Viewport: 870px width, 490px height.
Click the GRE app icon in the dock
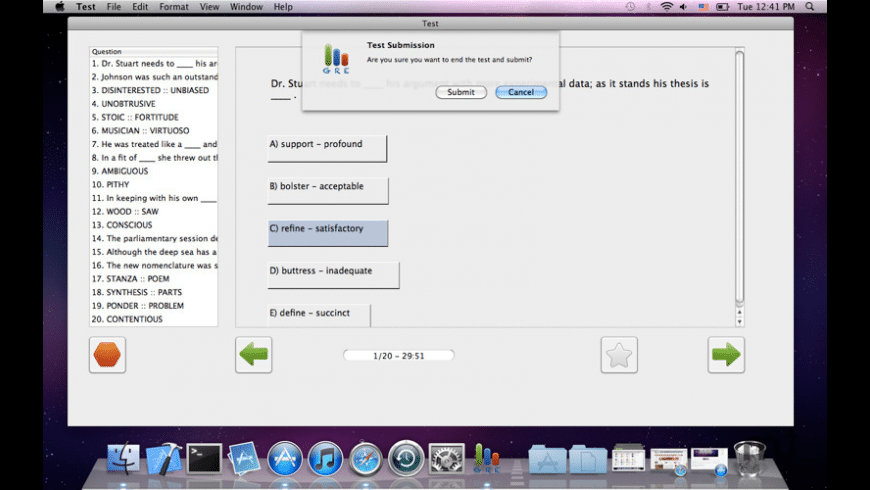[487, 458]
